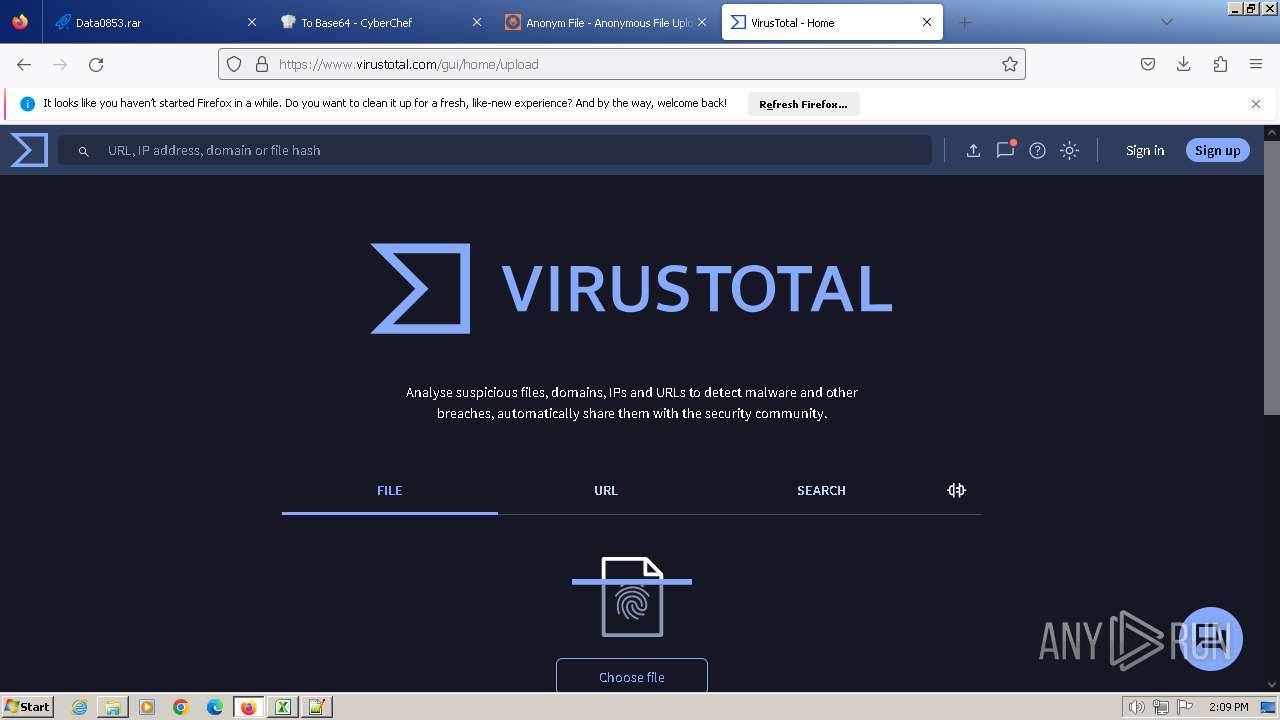The width and height of the screenshot is (1280, 720).
Task: Open Internet Explorer from taskbar
Action: [x=79, y=707]
